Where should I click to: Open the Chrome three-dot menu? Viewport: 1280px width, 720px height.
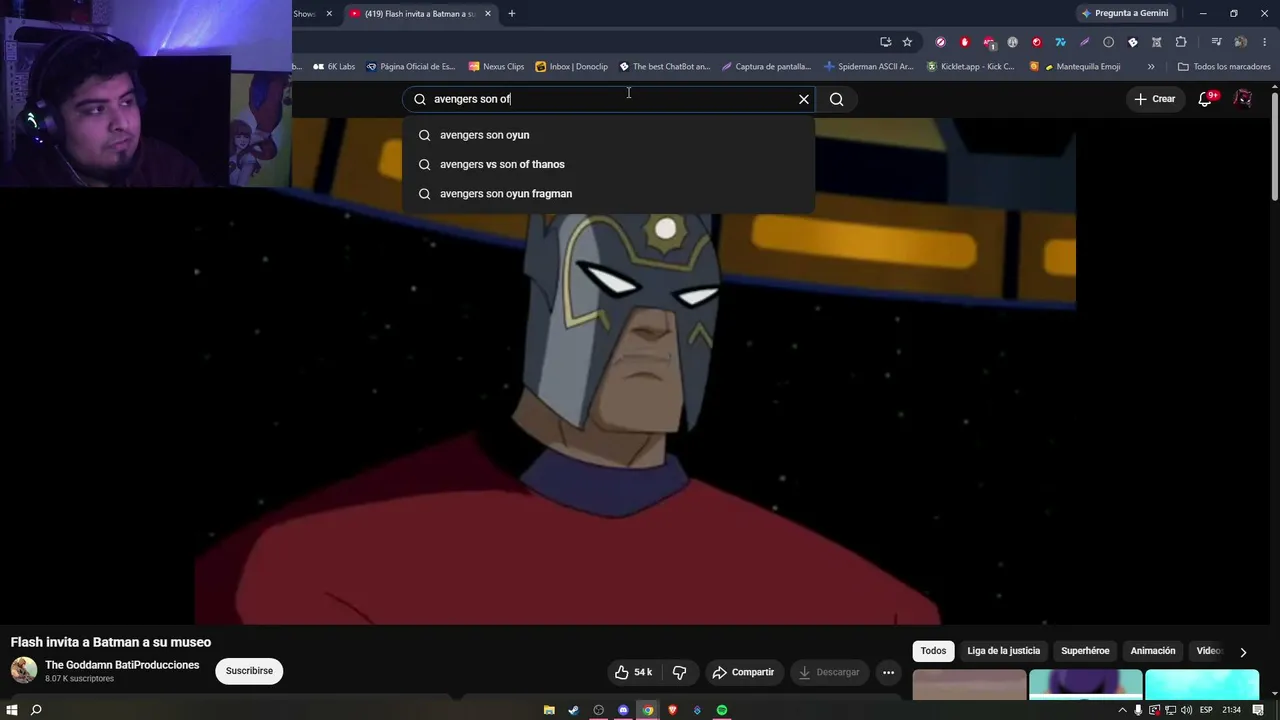click(1264, 42)
